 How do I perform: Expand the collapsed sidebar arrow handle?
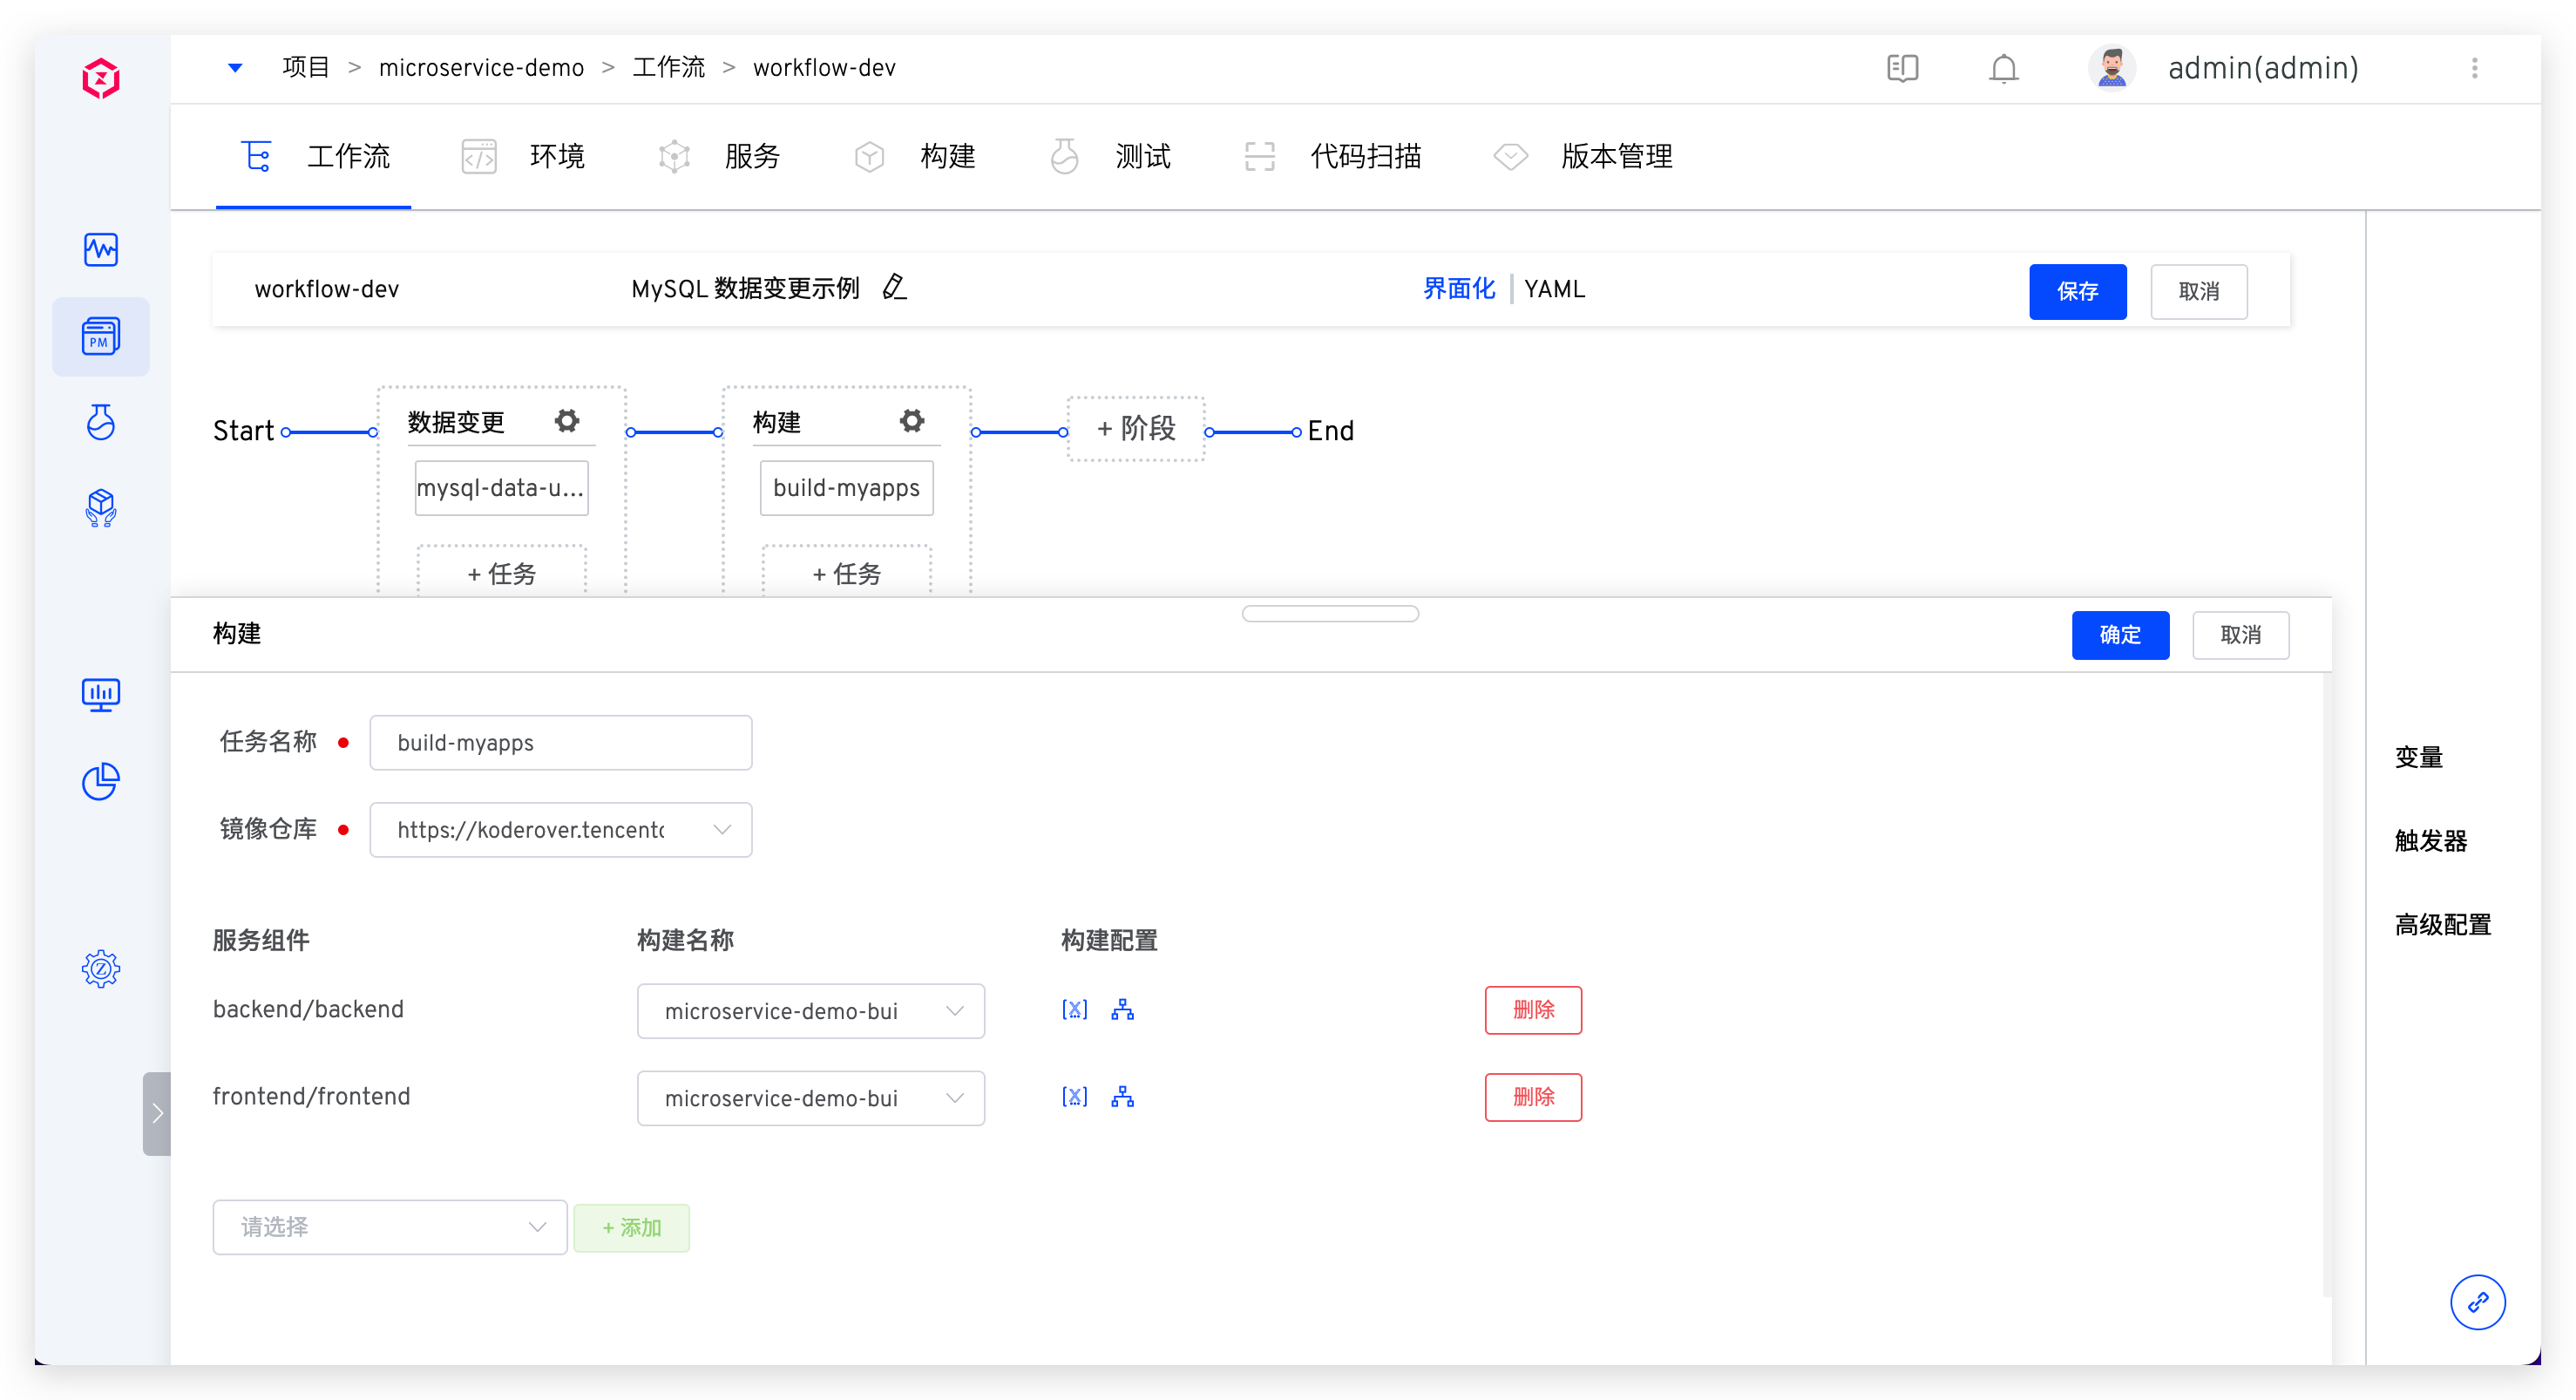click(x=157, y=1114)
